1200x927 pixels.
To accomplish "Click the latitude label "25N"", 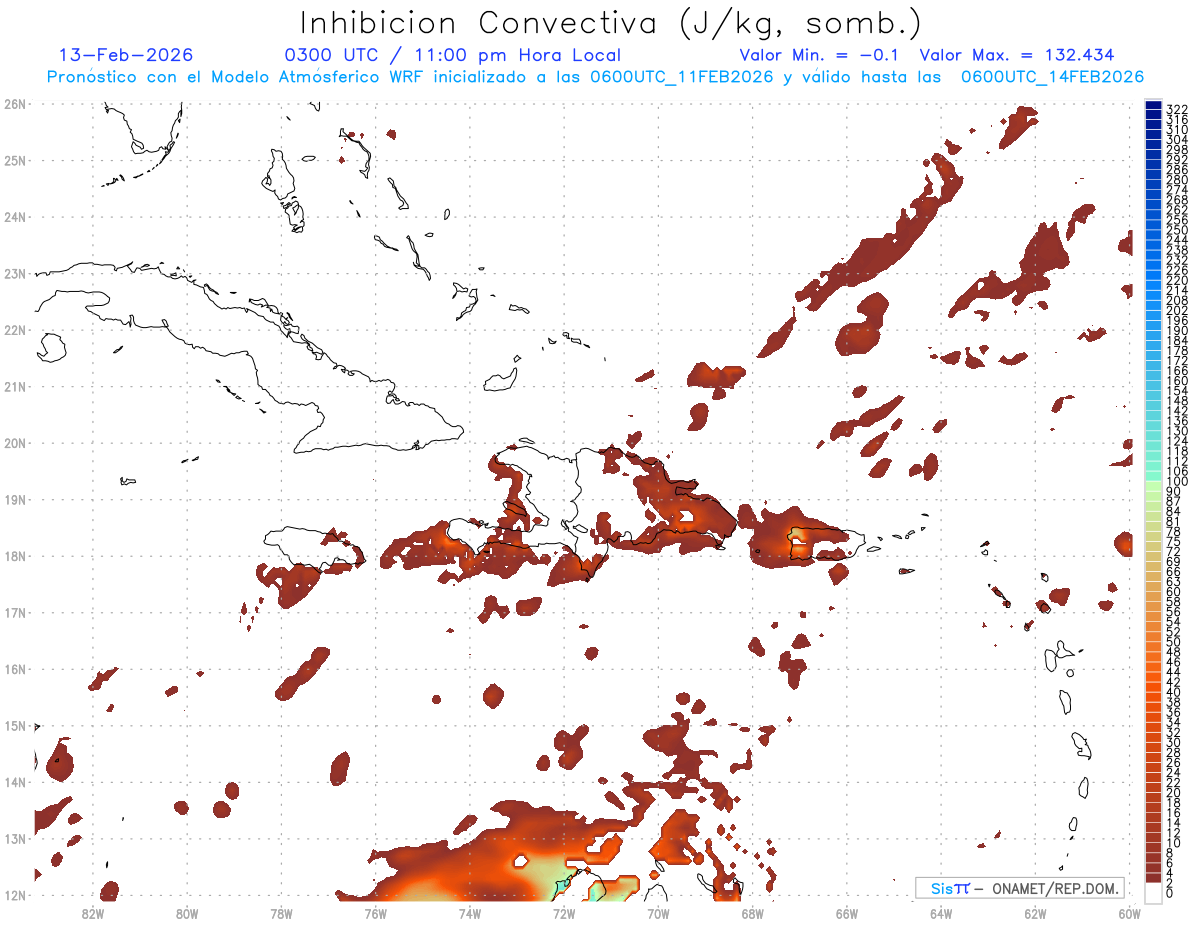I will pos(15,160).
